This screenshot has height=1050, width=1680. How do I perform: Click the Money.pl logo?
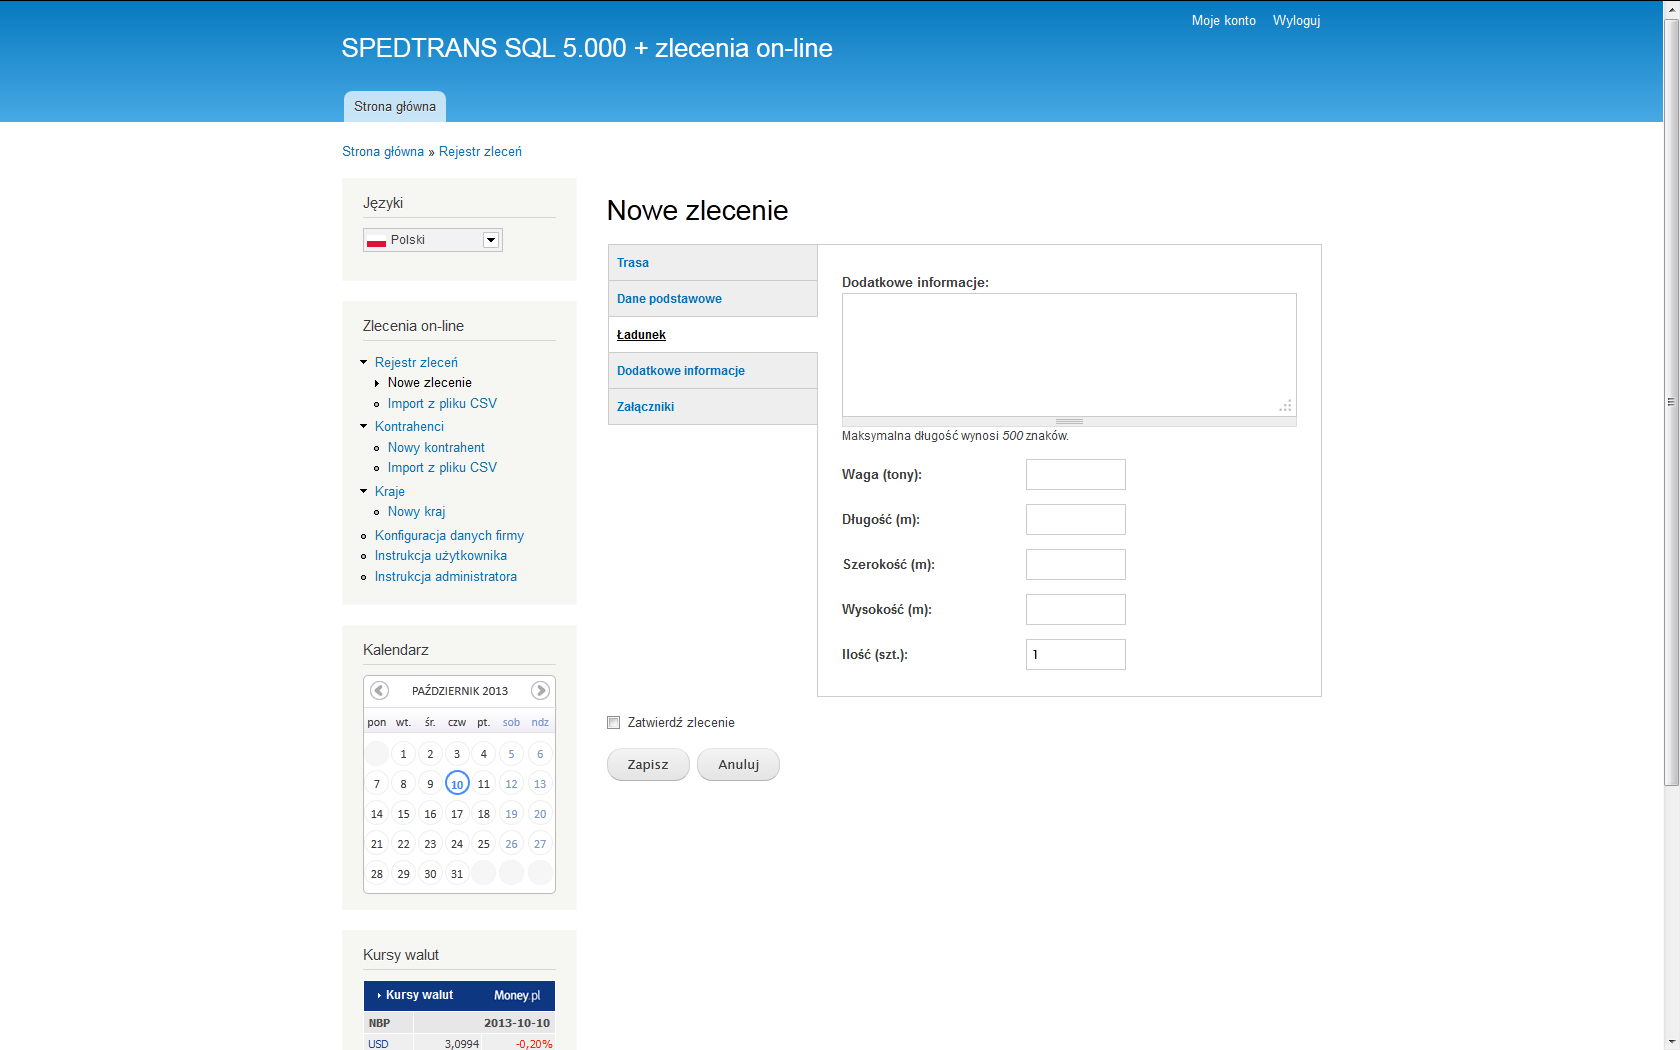517,995
